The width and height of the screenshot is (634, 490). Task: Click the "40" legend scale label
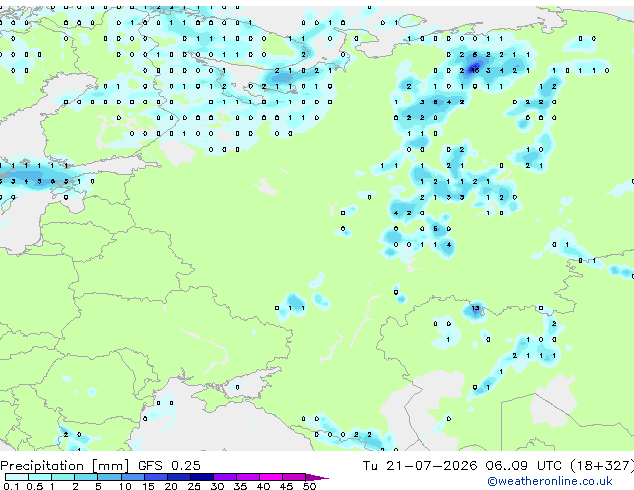coord(263,486)
